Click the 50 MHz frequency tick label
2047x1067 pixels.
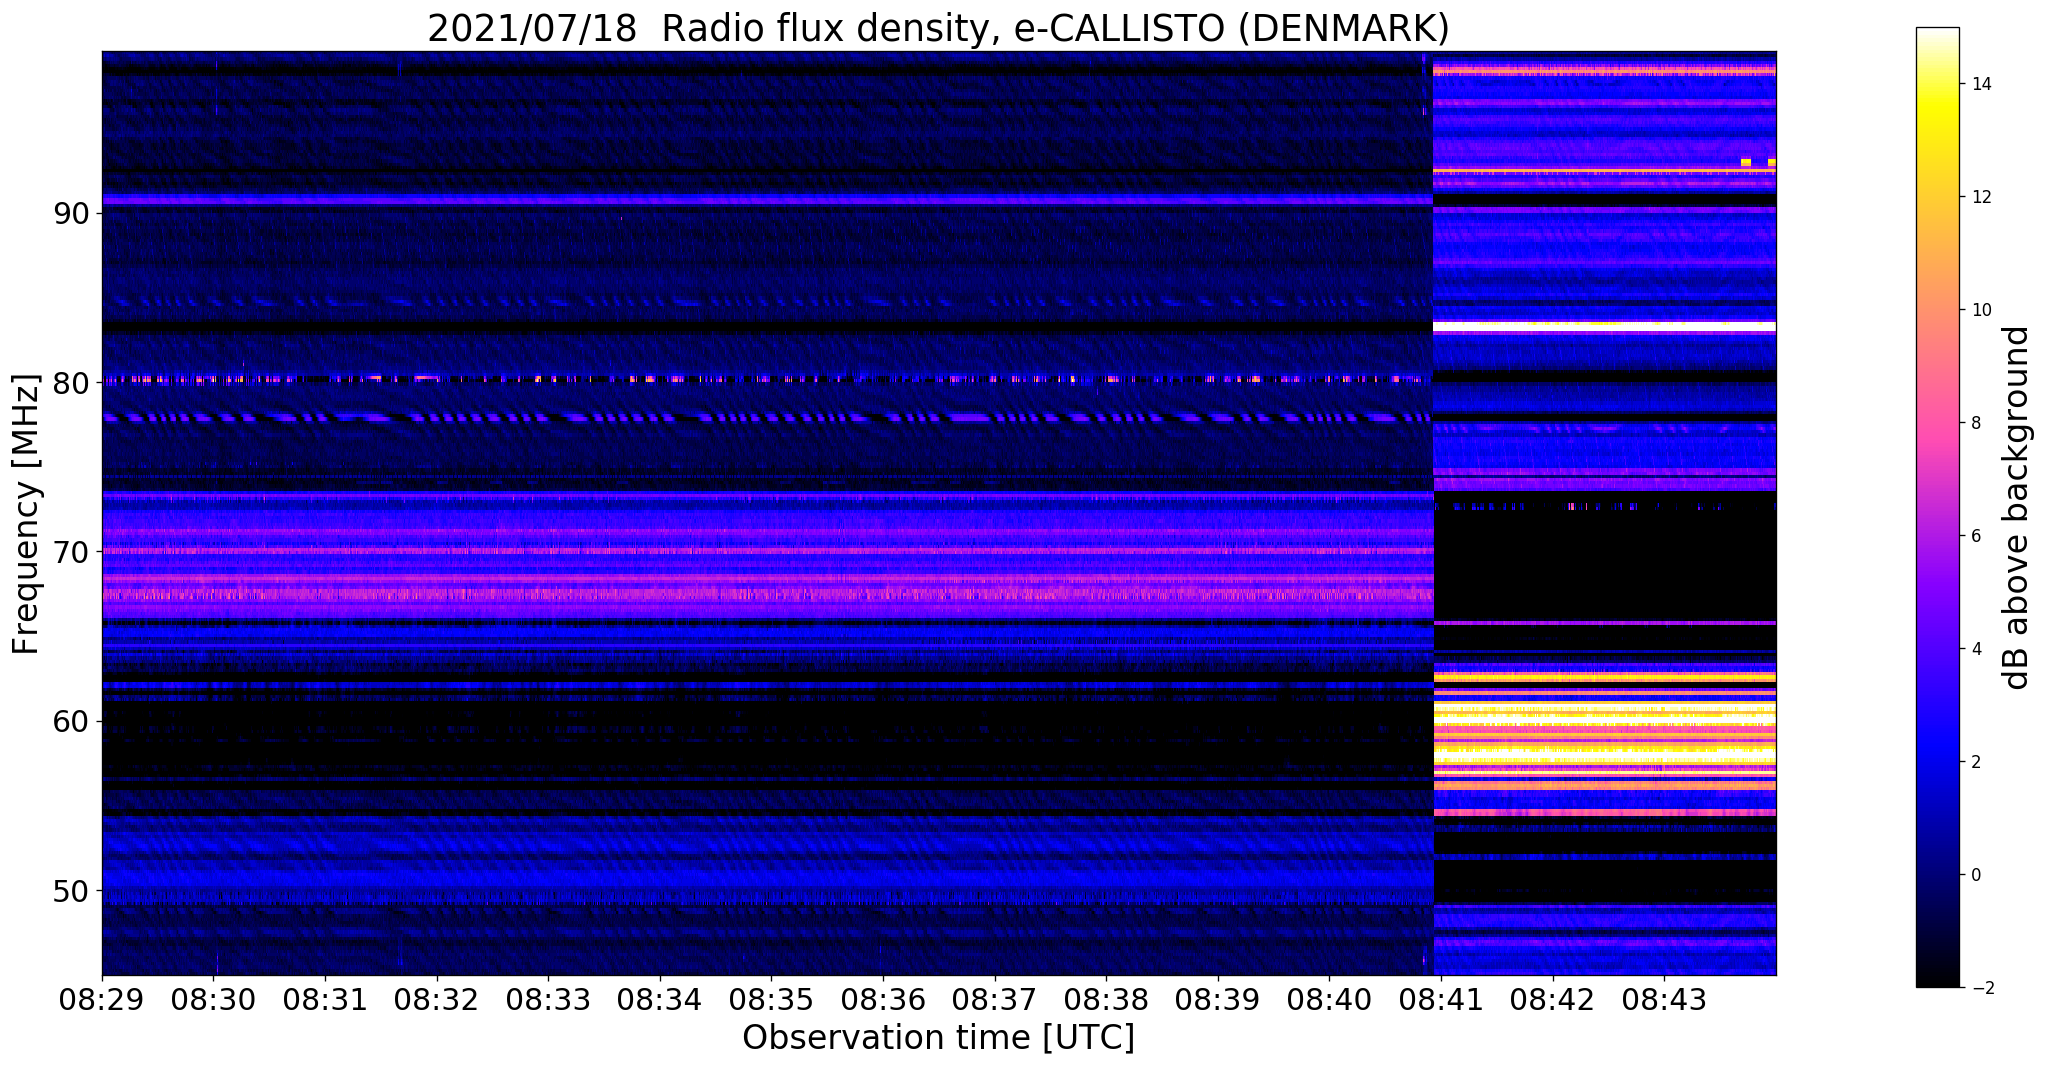tap(74, 891)
